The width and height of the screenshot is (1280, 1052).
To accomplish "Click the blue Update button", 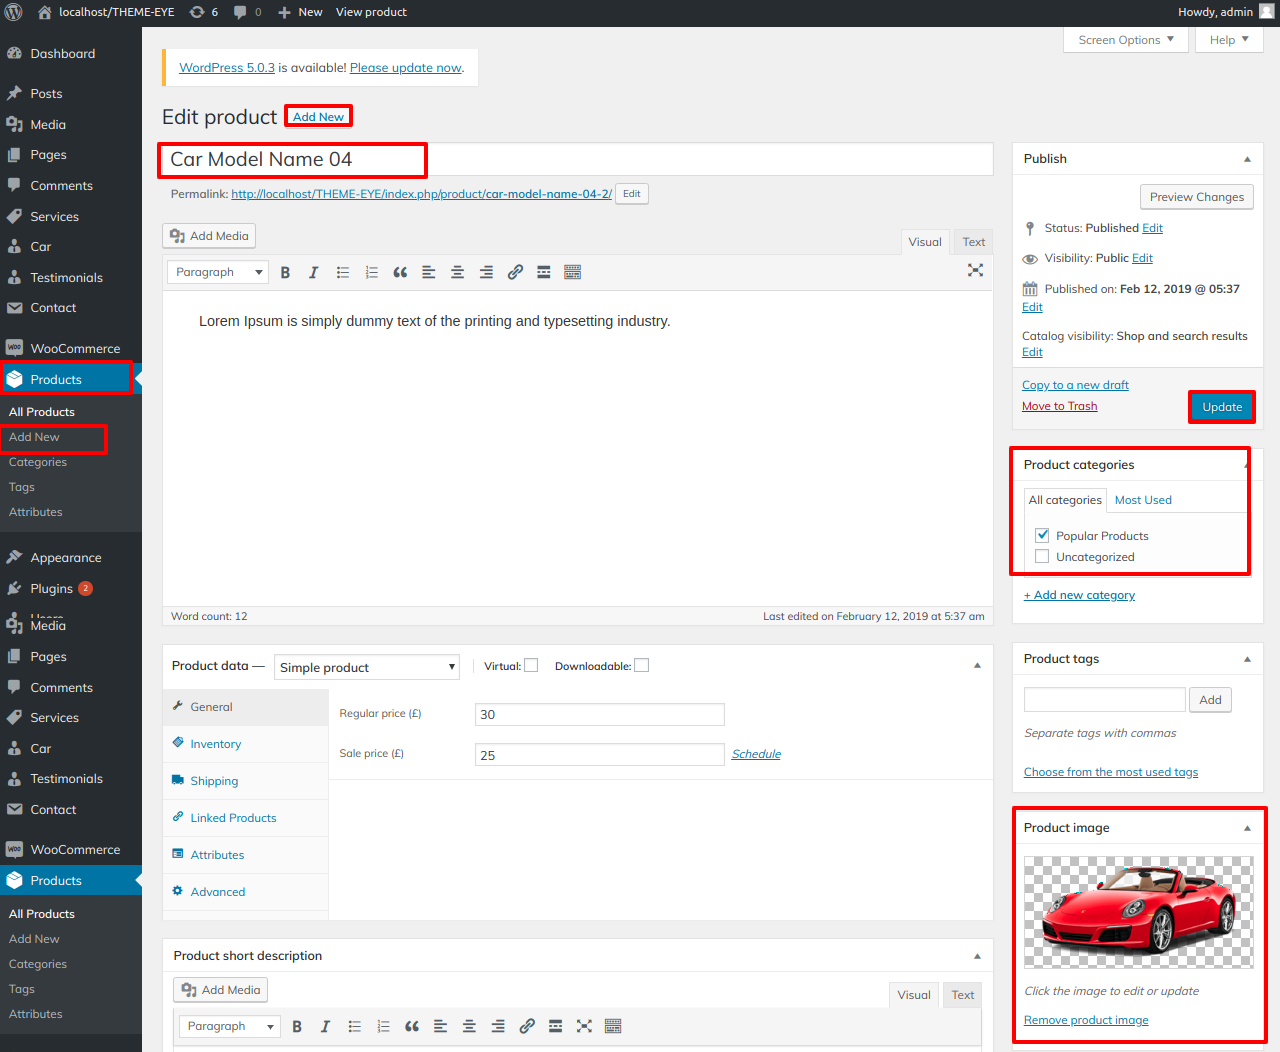I will 1221,407.
